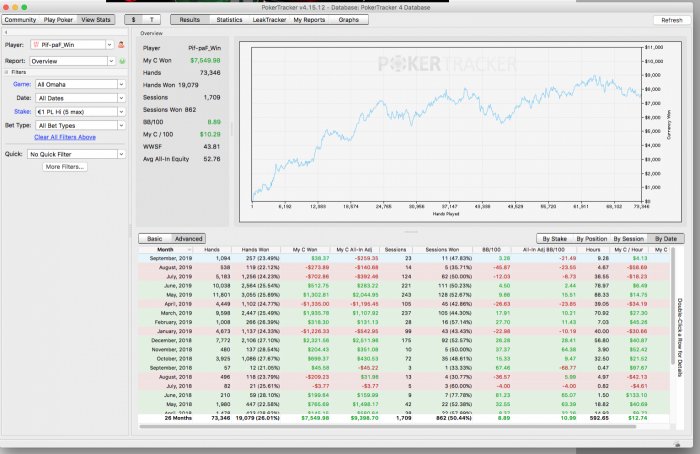Sort by the Month column header

(166, 250)
